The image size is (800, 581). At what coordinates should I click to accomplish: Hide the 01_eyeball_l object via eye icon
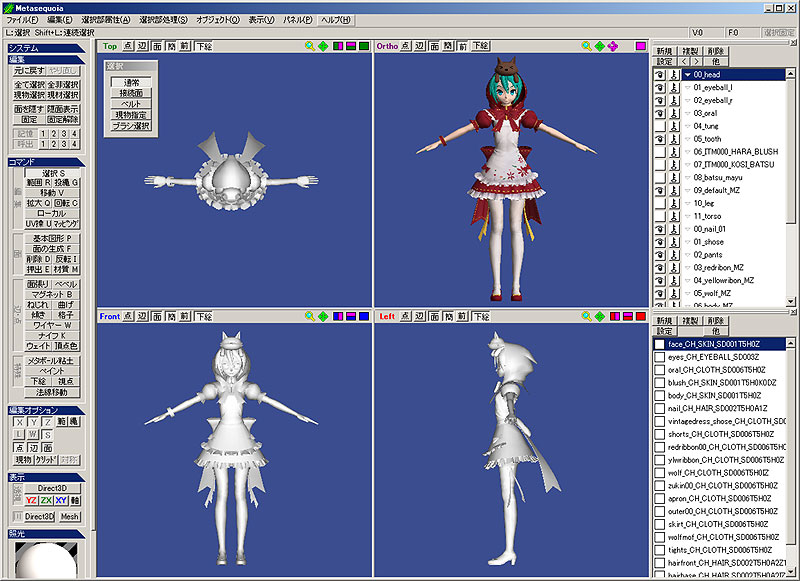[x=660, y=87]
